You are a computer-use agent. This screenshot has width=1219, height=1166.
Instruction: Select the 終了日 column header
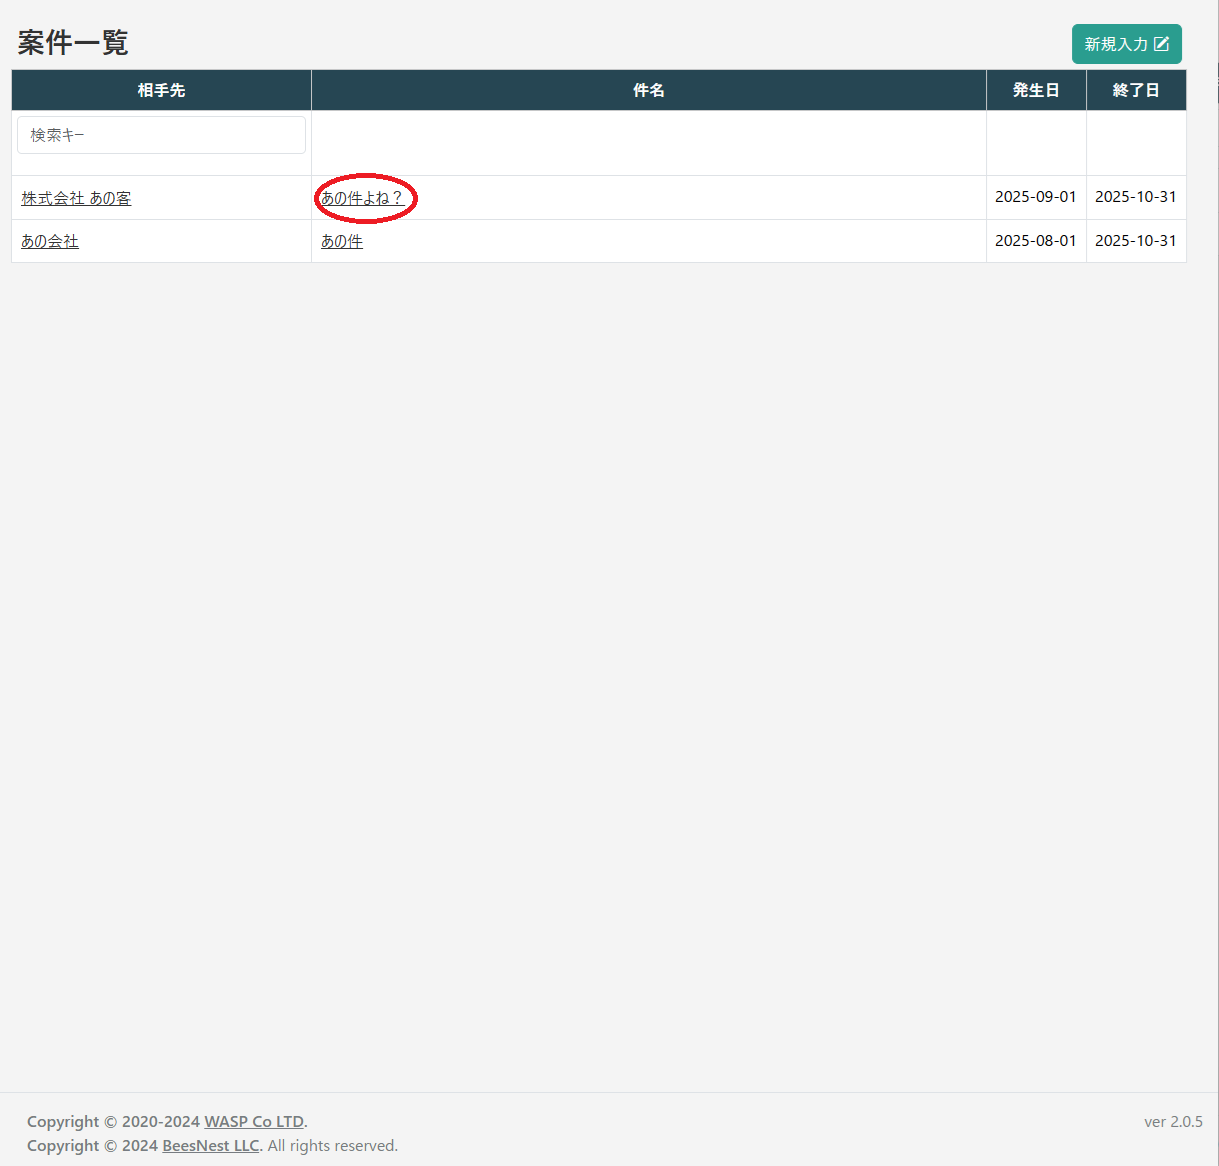click(1135, 90)
